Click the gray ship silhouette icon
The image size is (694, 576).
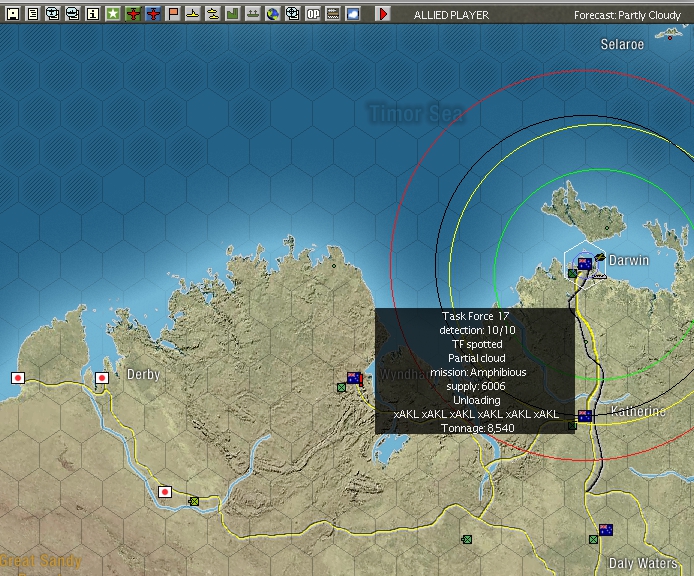coord(253,14)
